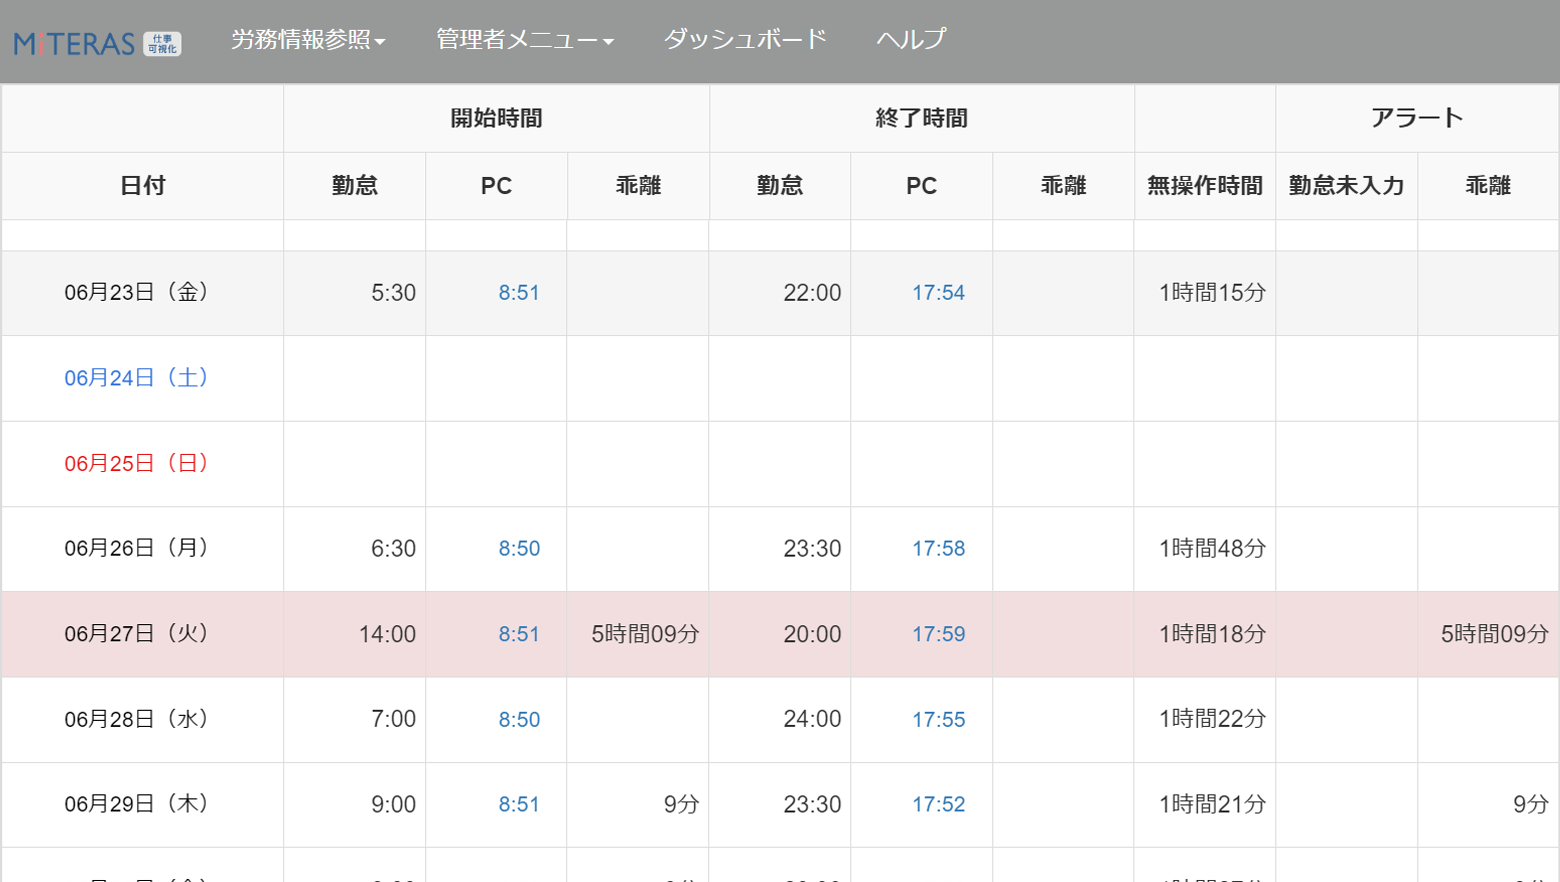Screen dimensions: 1560x882
Task: Open PC end time 17:52 on 06月29日
Action: coord(938,805)
